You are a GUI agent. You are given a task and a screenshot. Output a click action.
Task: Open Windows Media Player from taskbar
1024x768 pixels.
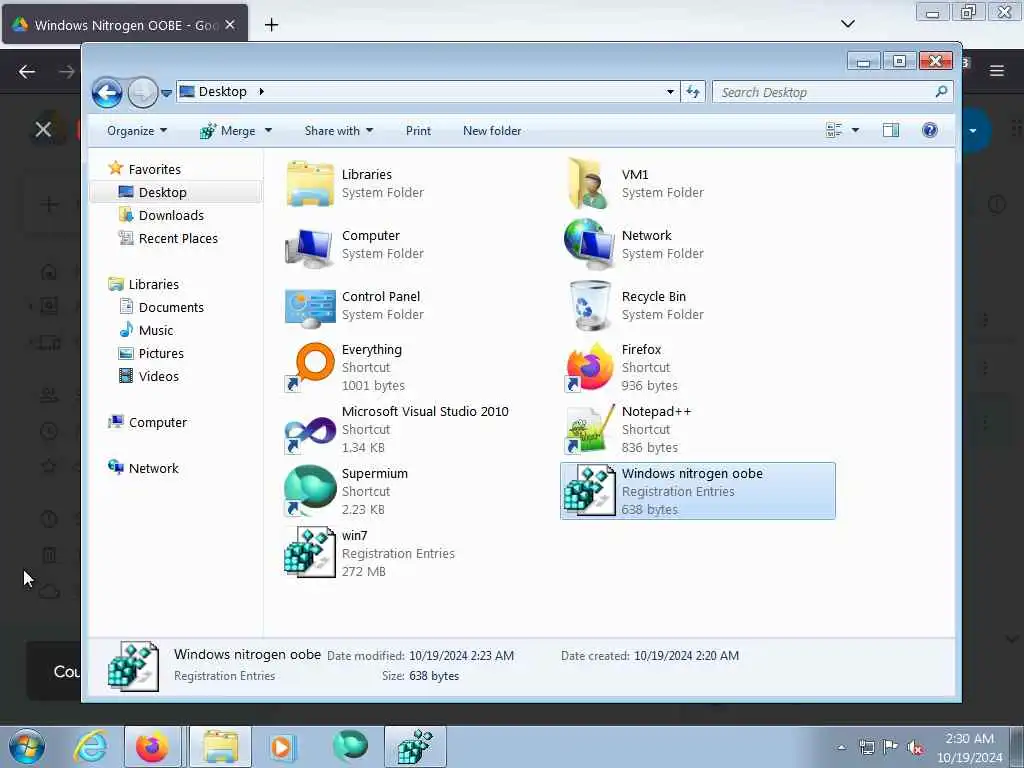coord(282,747)
